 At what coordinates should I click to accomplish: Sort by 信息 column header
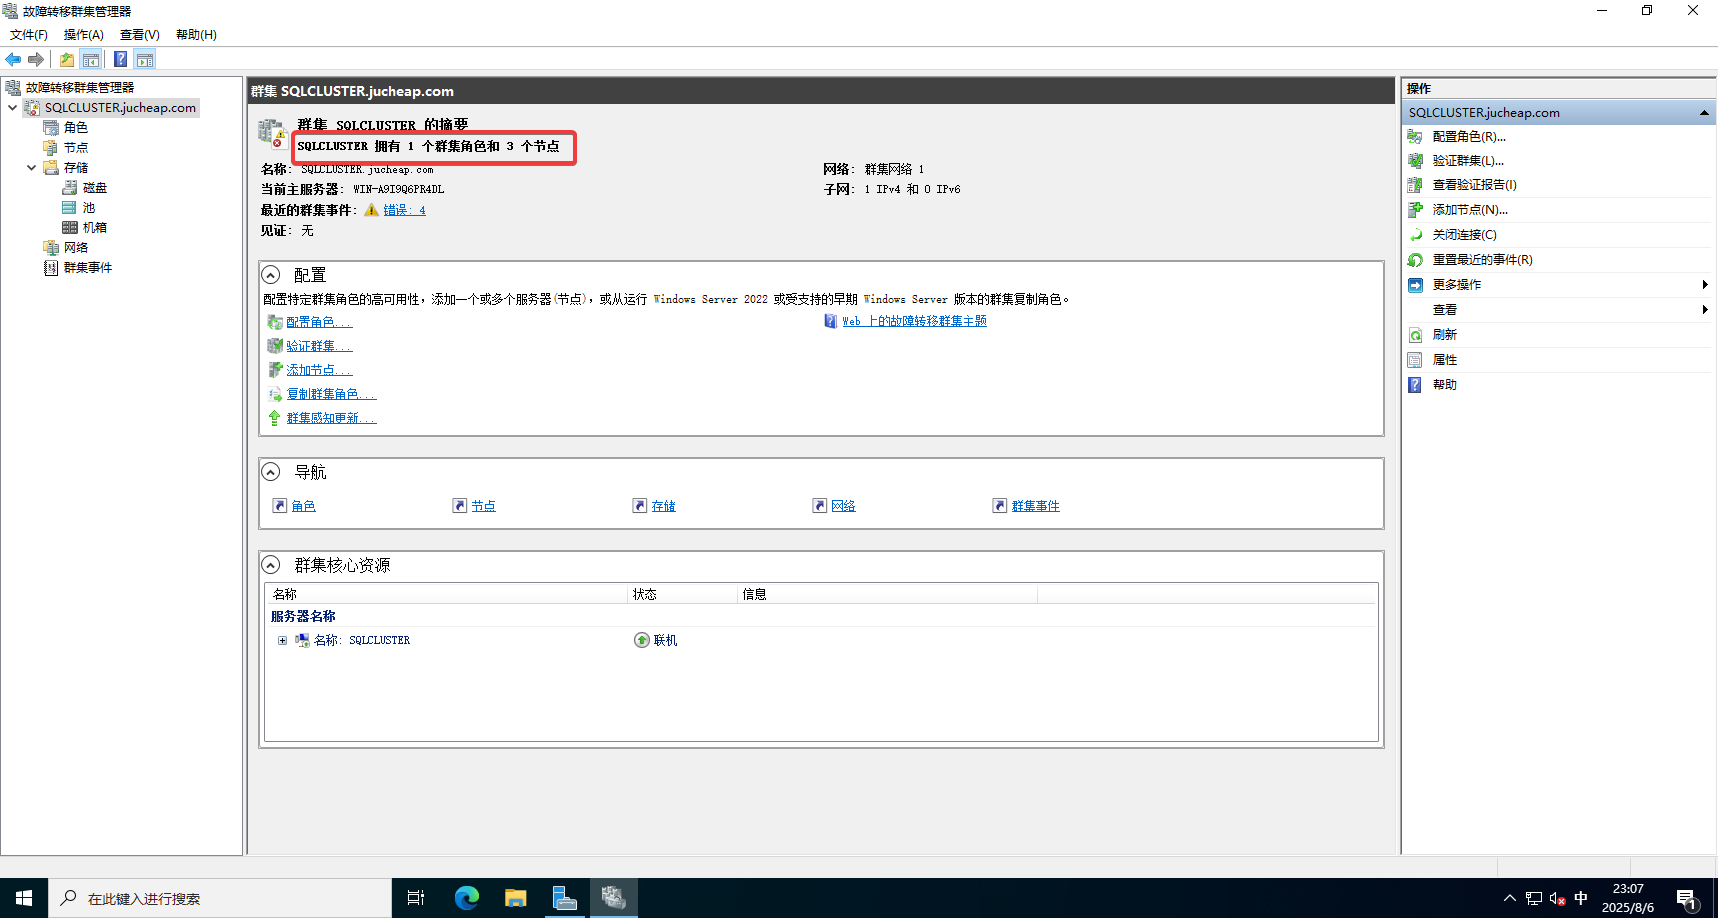(888, 594)
